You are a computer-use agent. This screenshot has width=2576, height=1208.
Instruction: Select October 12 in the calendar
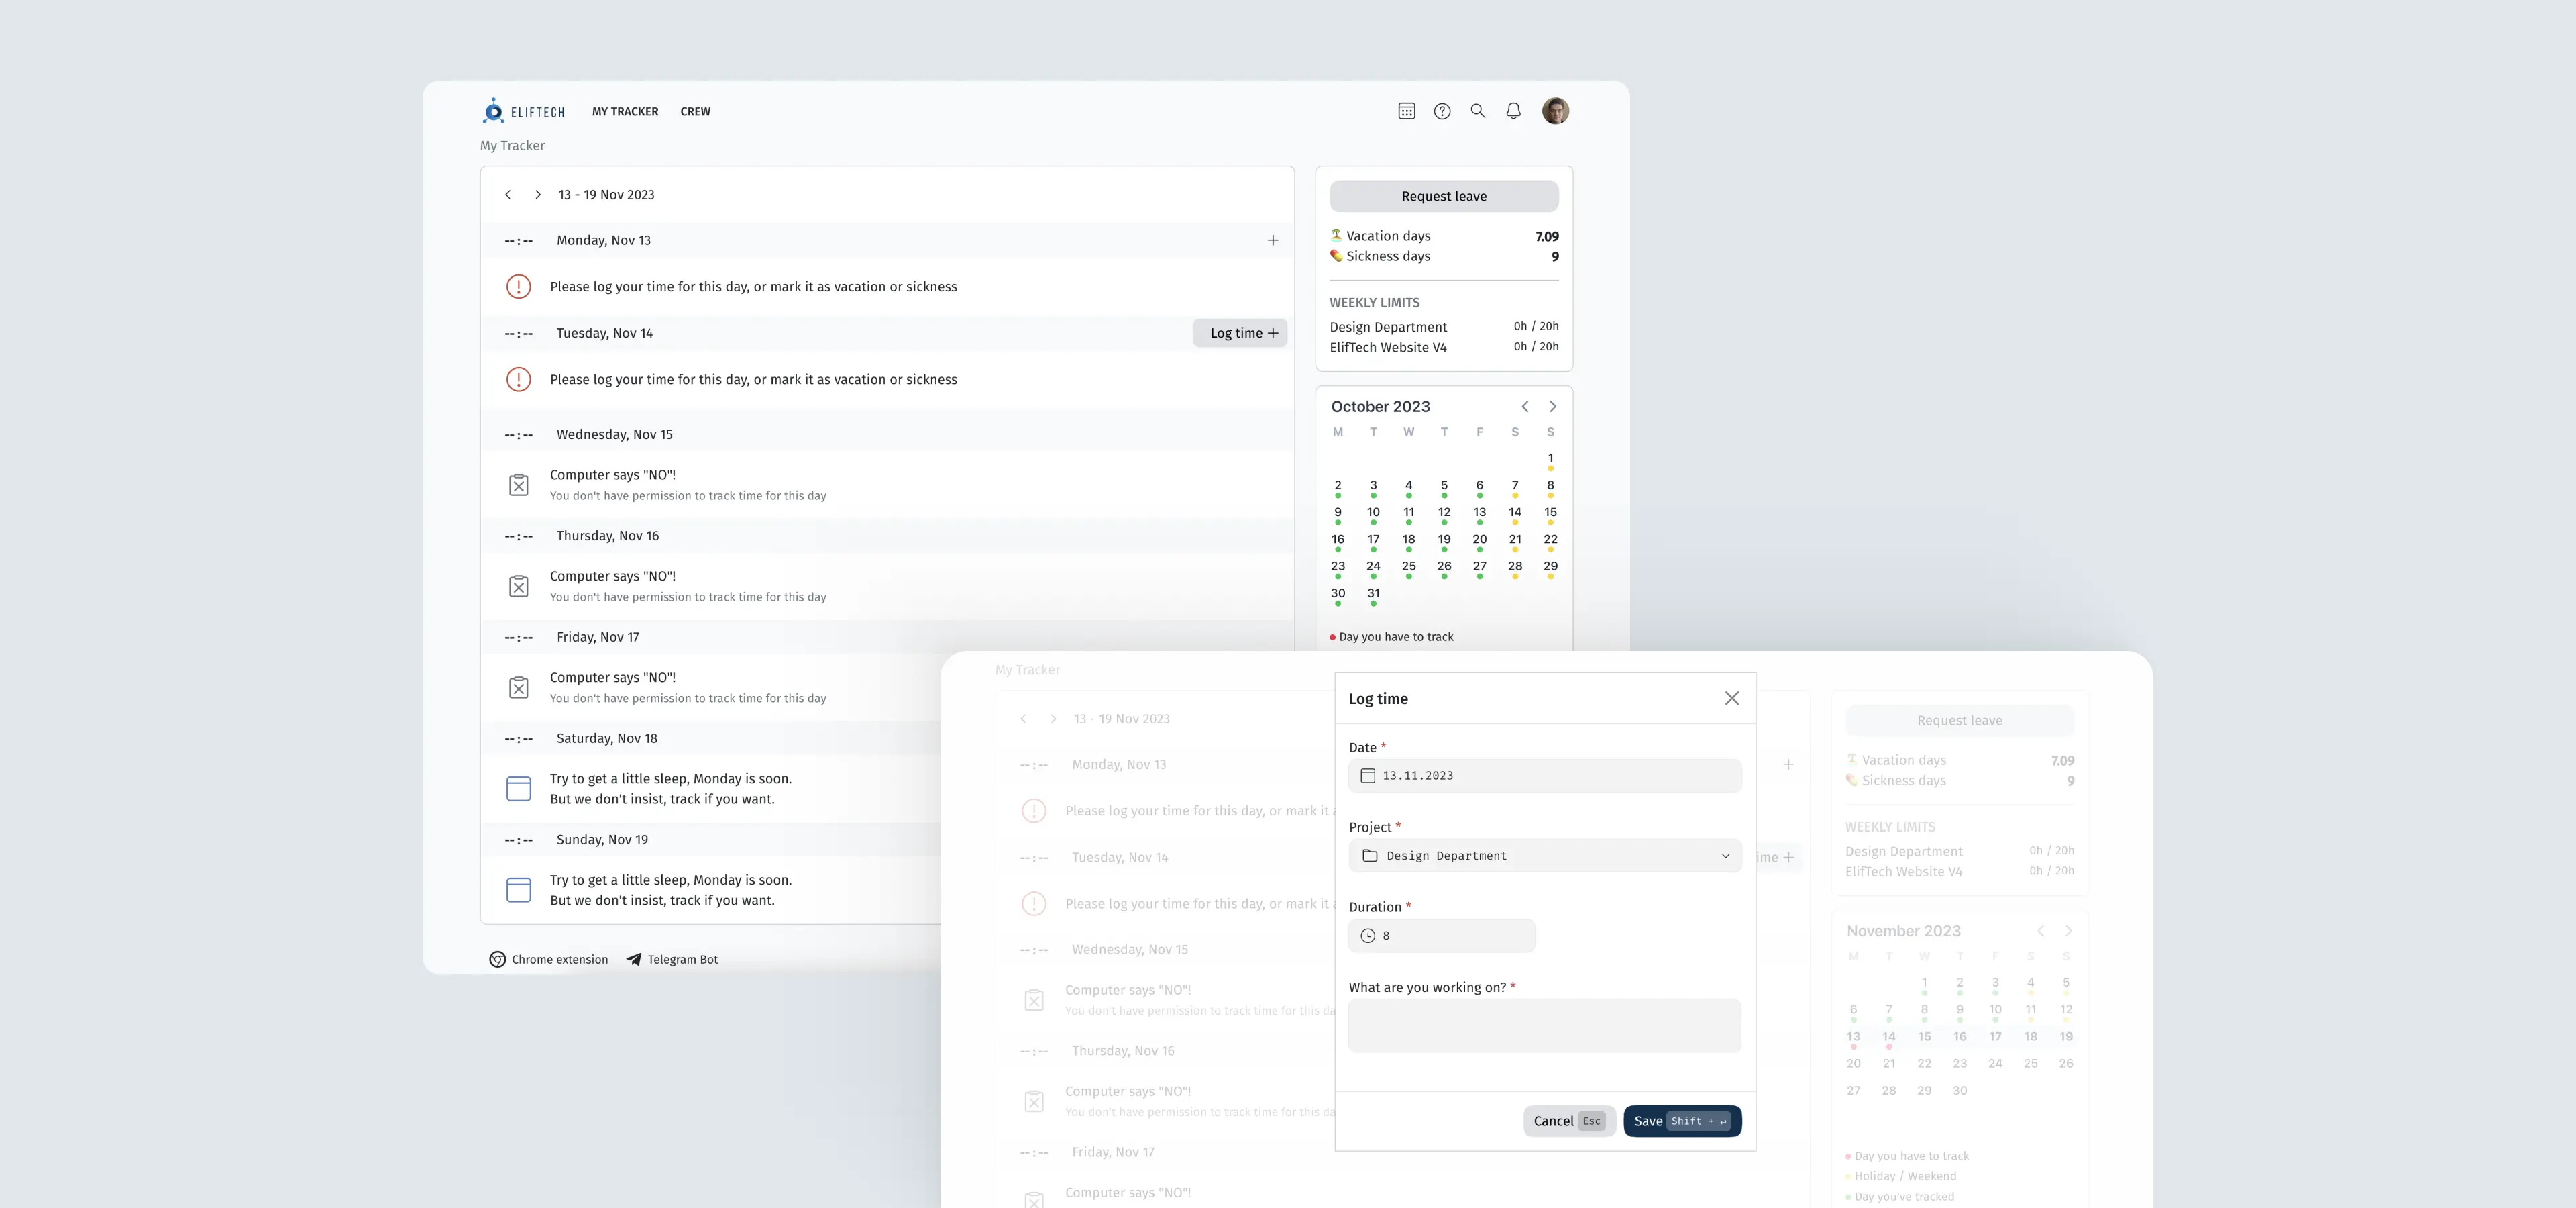(x=1444, y=513)
